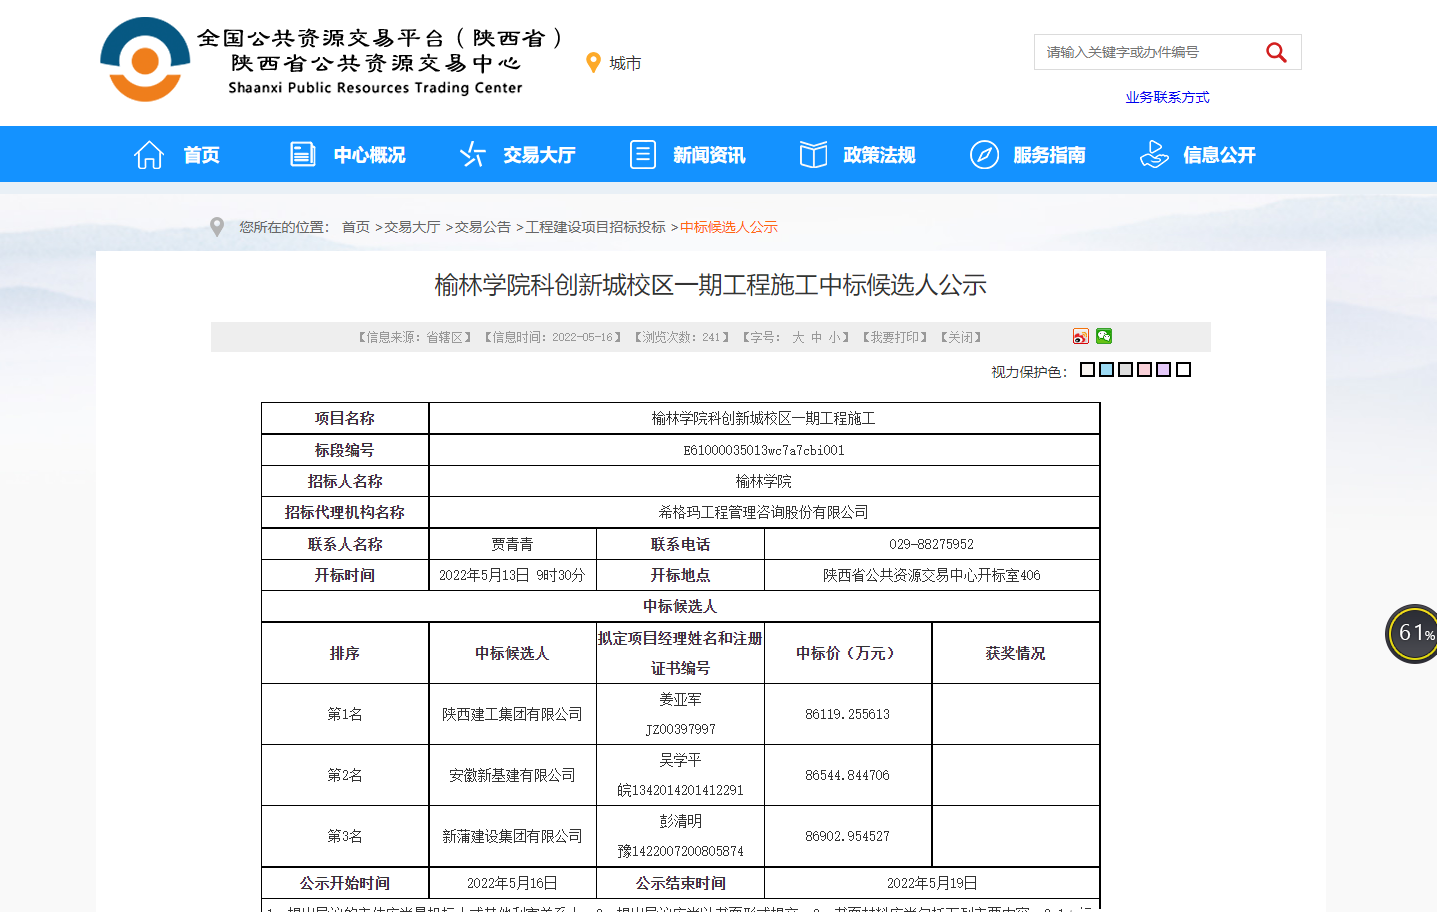Viewport: 1437px width, 912px height.
Task: Open the 交易大厅 menu item
Action: pyautogui.click(x=538, y=155)
